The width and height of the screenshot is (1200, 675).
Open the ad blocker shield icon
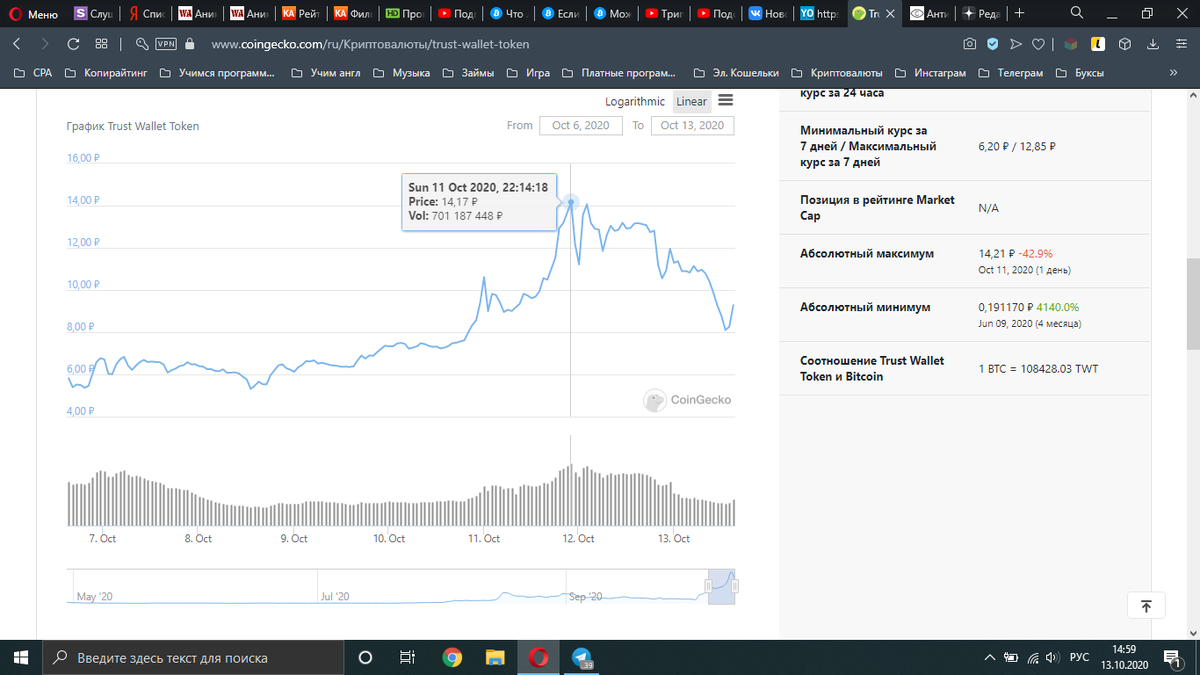992,44
